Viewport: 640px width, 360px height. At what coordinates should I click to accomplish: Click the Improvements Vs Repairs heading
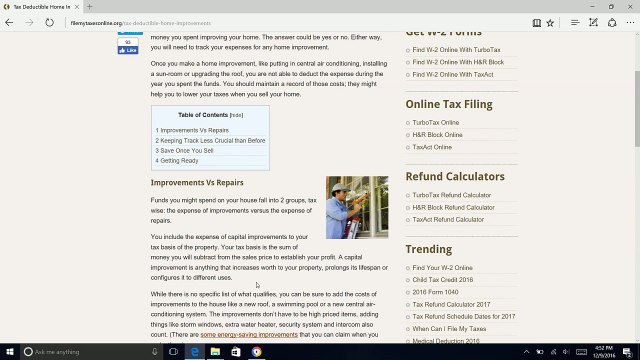tap(197, 182)
